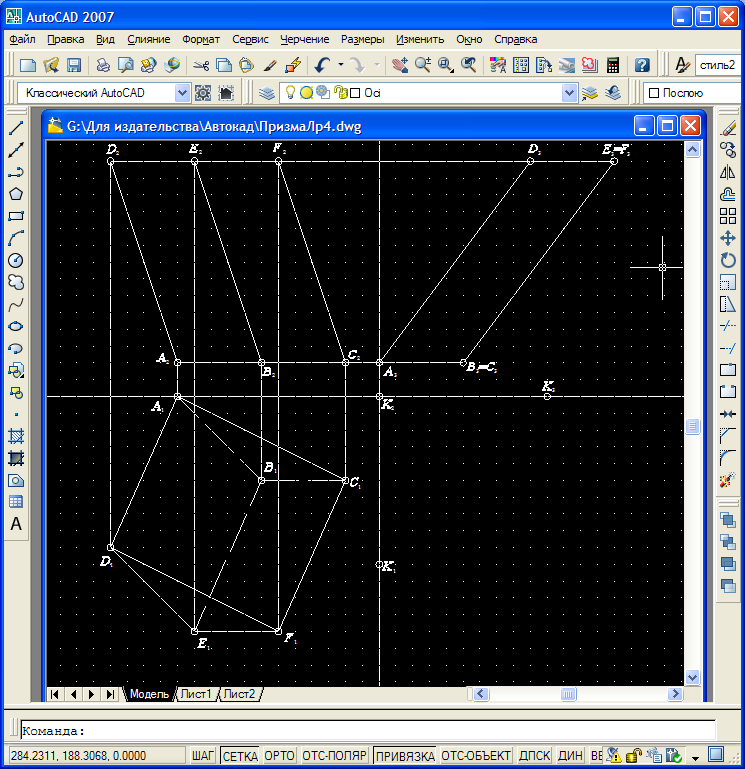The height and width of the screenshot is (769, 745).
Task: Click the Команда command line input
Action: [x=368, y=731]
